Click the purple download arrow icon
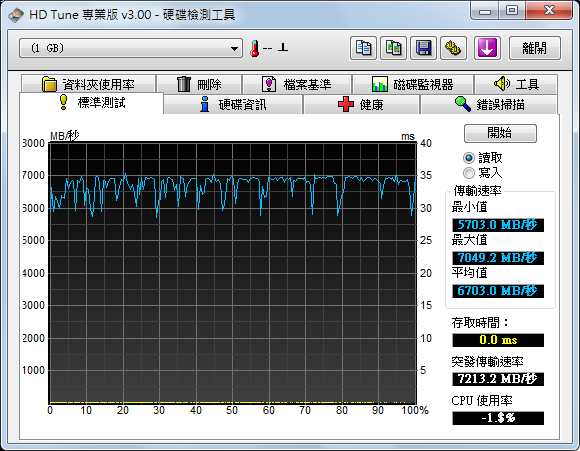The height and width of the screenshot is (451, 580). 487,48
